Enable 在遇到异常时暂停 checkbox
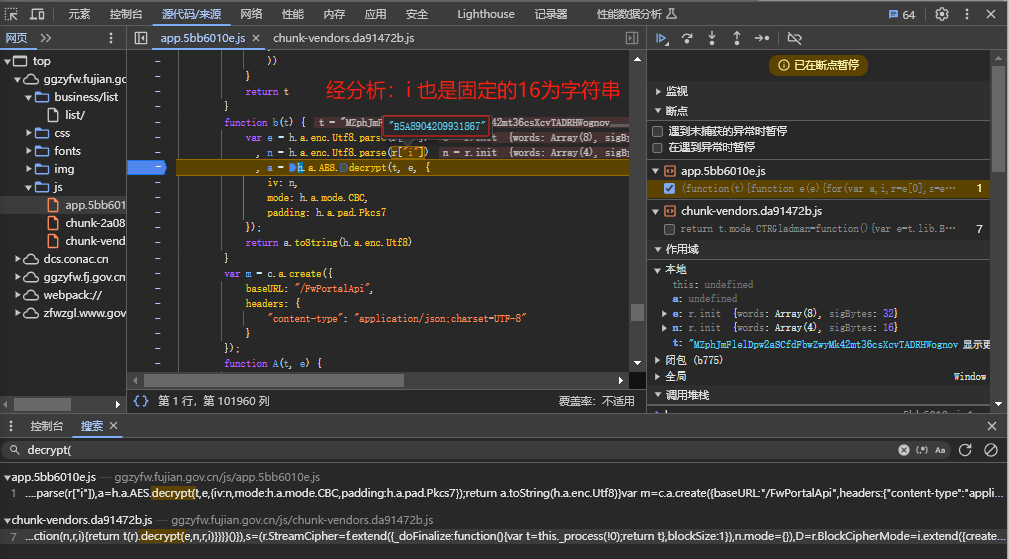1009x559 pixels. coord(657,147)
